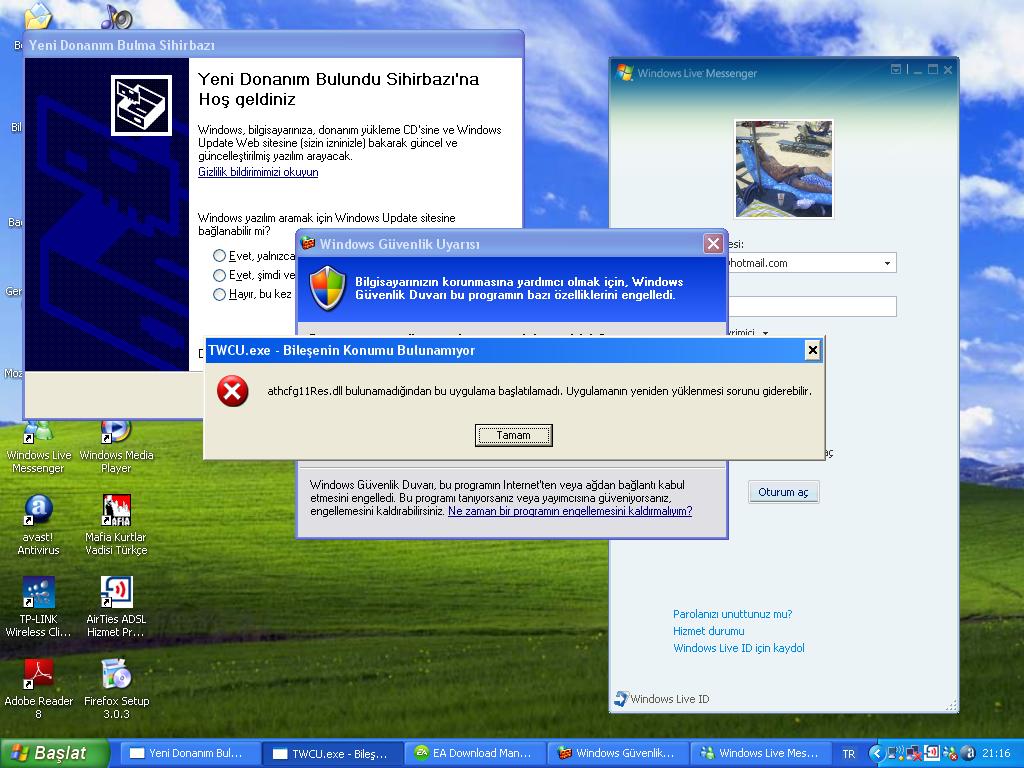Click the "Parolanızı unuttunuz mu?" link

[732, 614]
